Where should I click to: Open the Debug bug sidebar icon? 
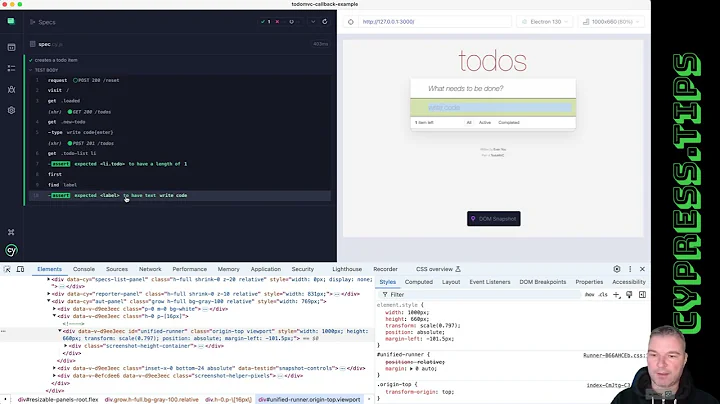click(11, 90)
